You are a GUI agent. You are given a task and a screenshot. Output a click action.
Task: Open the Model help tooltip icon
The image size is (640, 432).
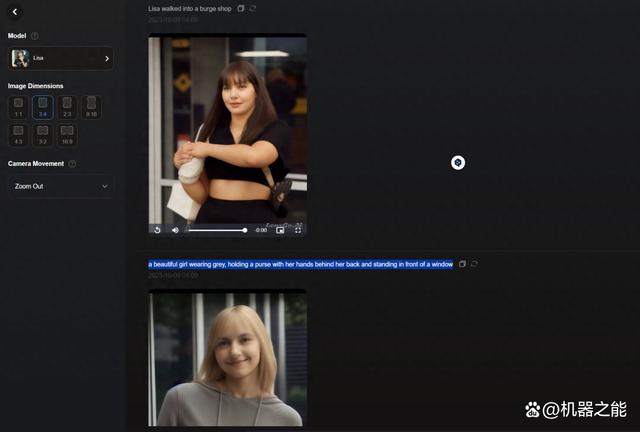(x=35, y=36)
